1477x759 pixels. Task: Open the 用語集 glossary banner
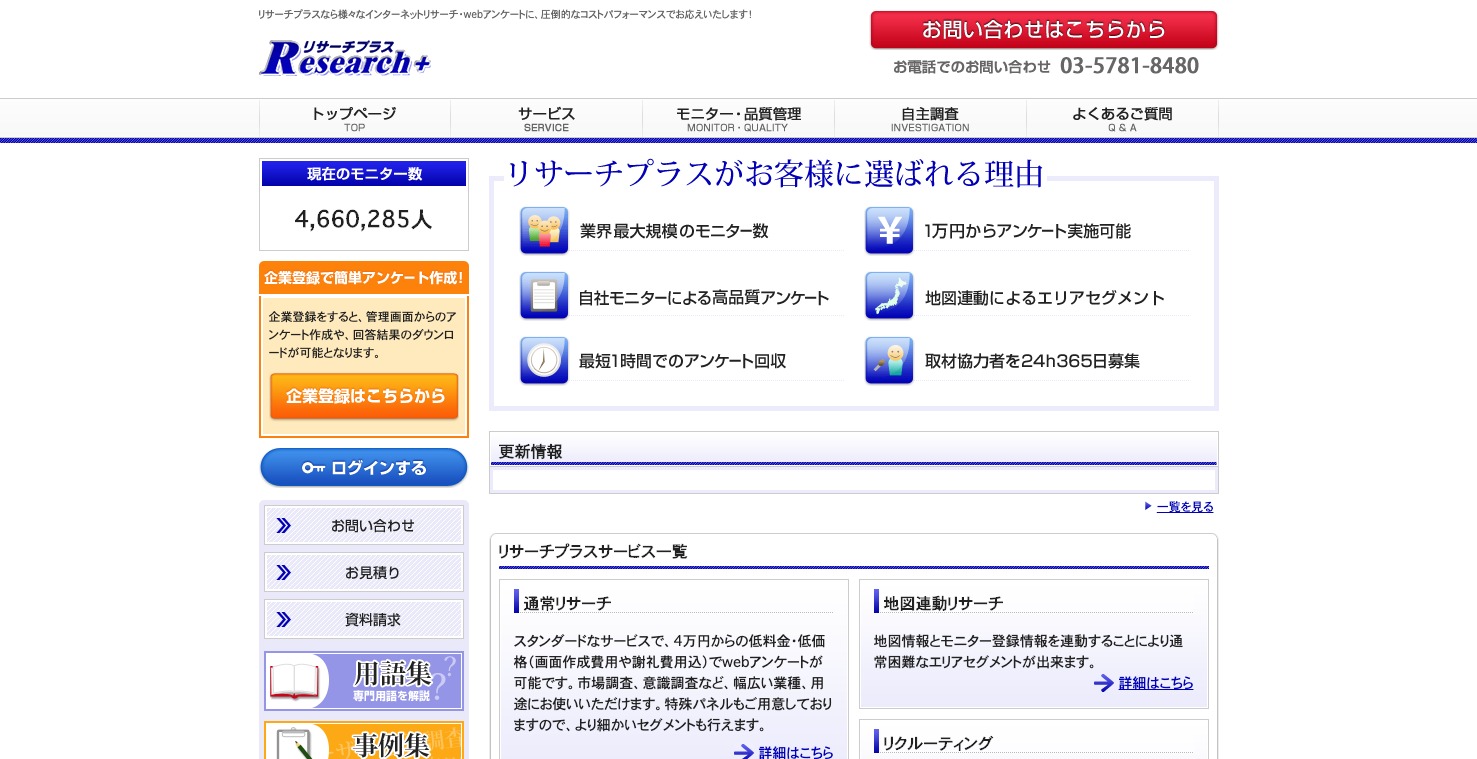[364, 681]
